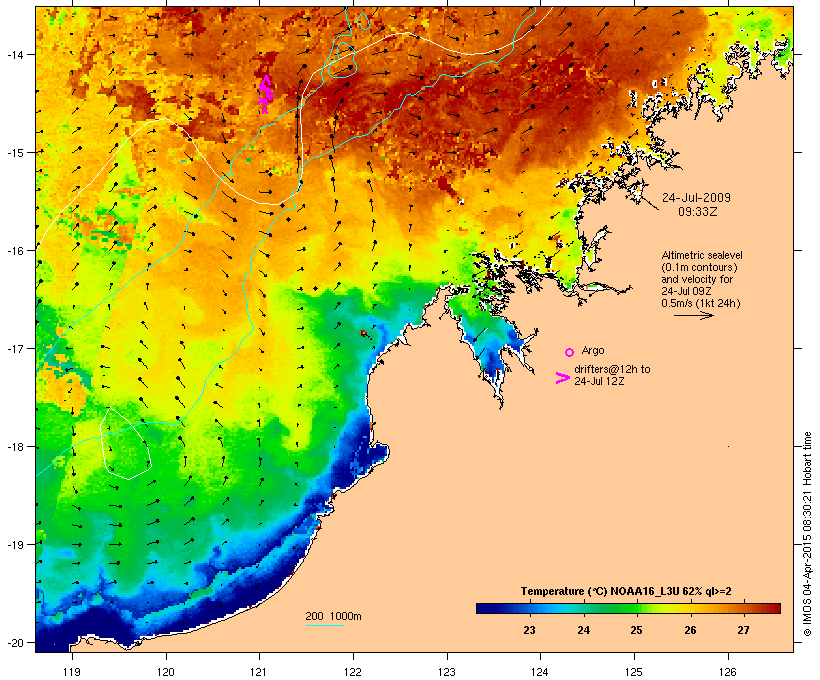Click the '(0.1m contours)' text
The height and width of the screenshot is (680, 820).
pyautogui.click(x=699, y=267)
